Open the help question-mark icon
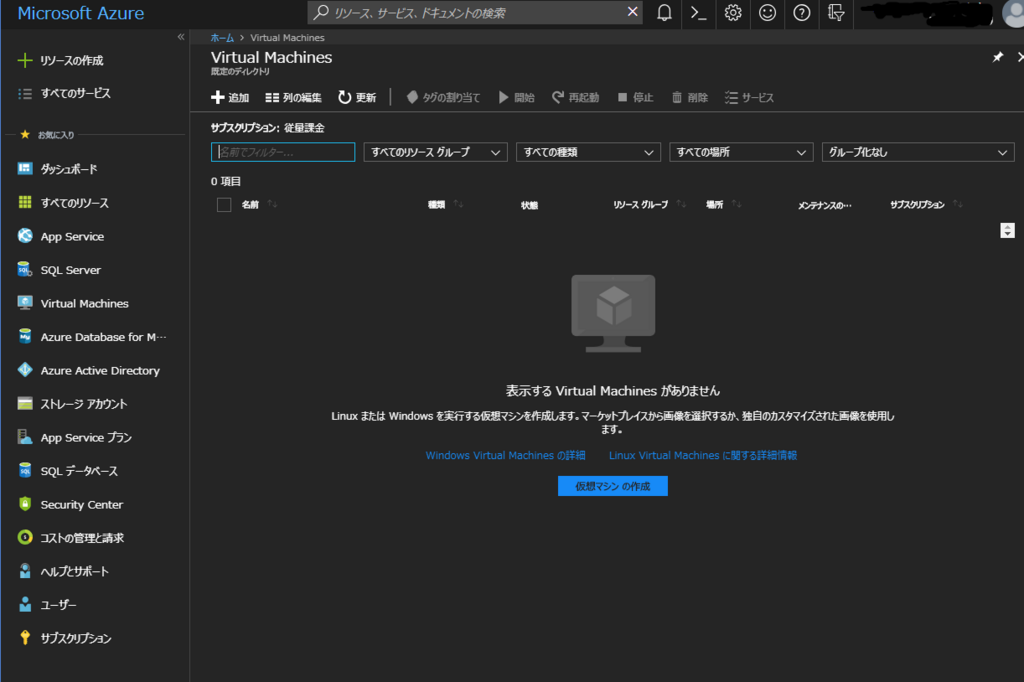1024x682 pixels. (801, 14)
